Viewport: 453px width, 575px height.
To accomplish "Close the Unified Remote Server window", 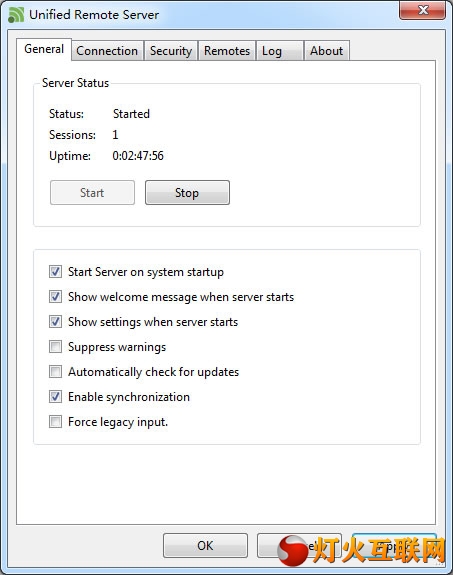I will point(422,10).
